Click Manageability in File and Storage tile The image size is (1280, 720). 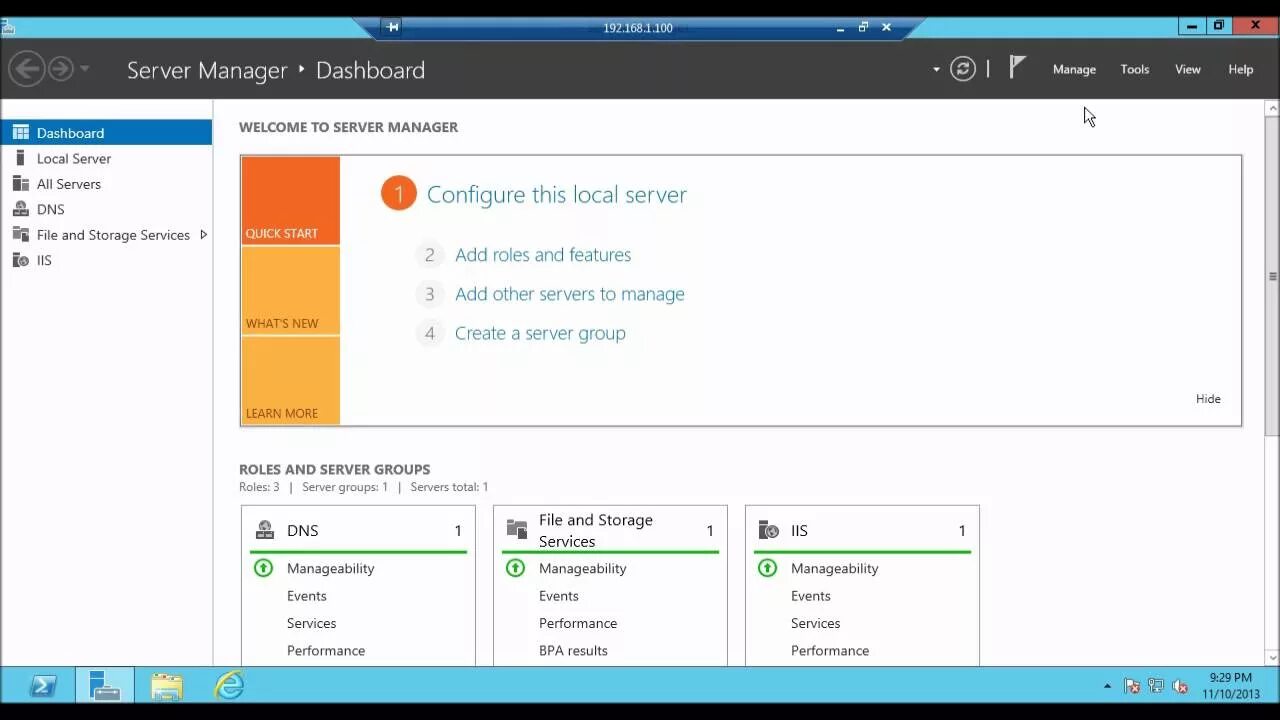tap(582, 568)
